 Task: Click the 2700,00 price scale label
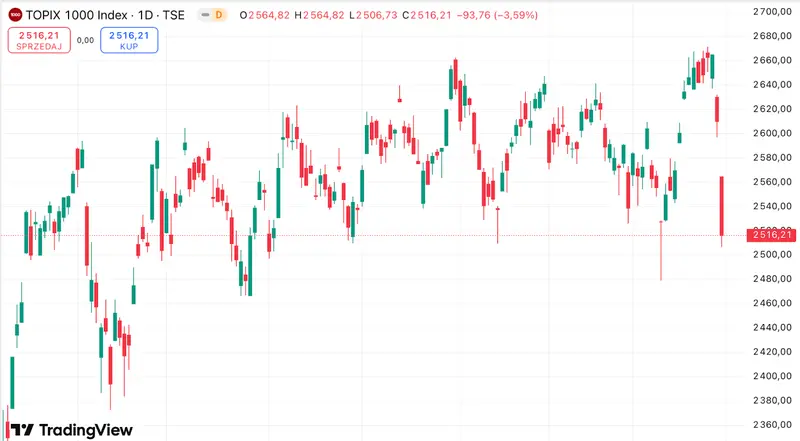click(x=772, y=11)
